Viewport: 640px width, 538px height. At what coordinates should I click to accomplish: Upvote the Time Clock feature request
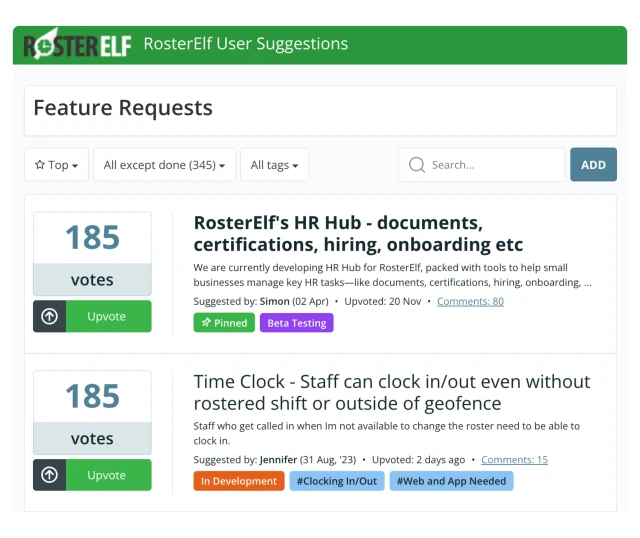point(107,475)
